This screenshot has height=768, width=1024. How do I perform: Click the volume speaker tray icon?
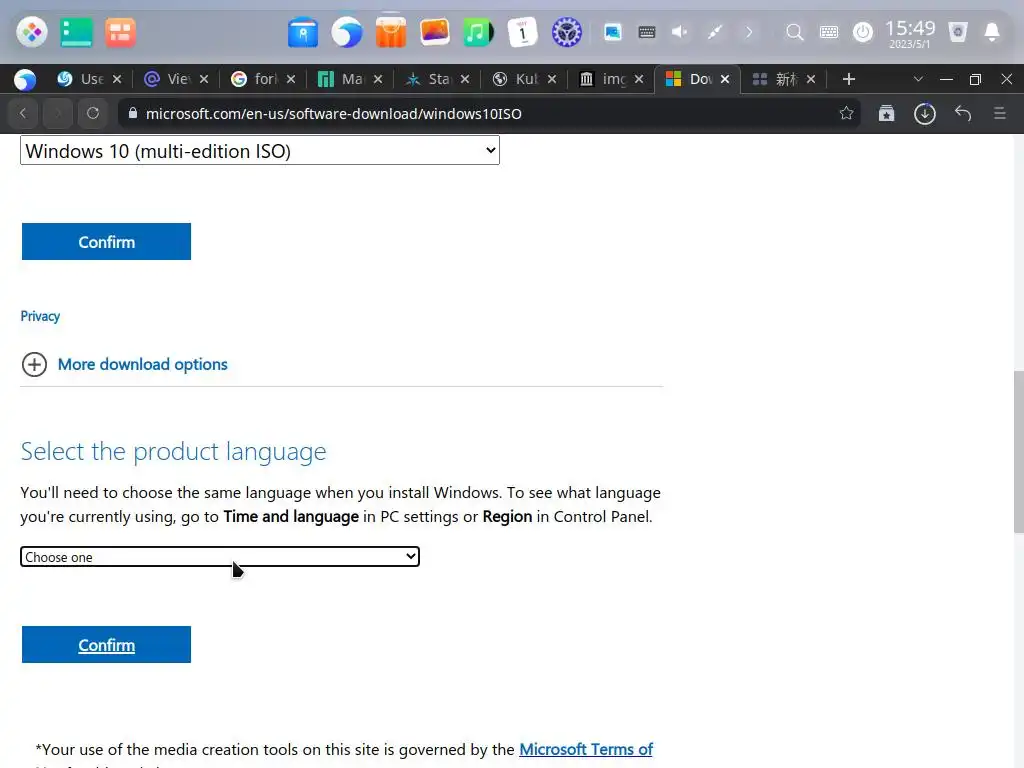(x=680, y=32)
